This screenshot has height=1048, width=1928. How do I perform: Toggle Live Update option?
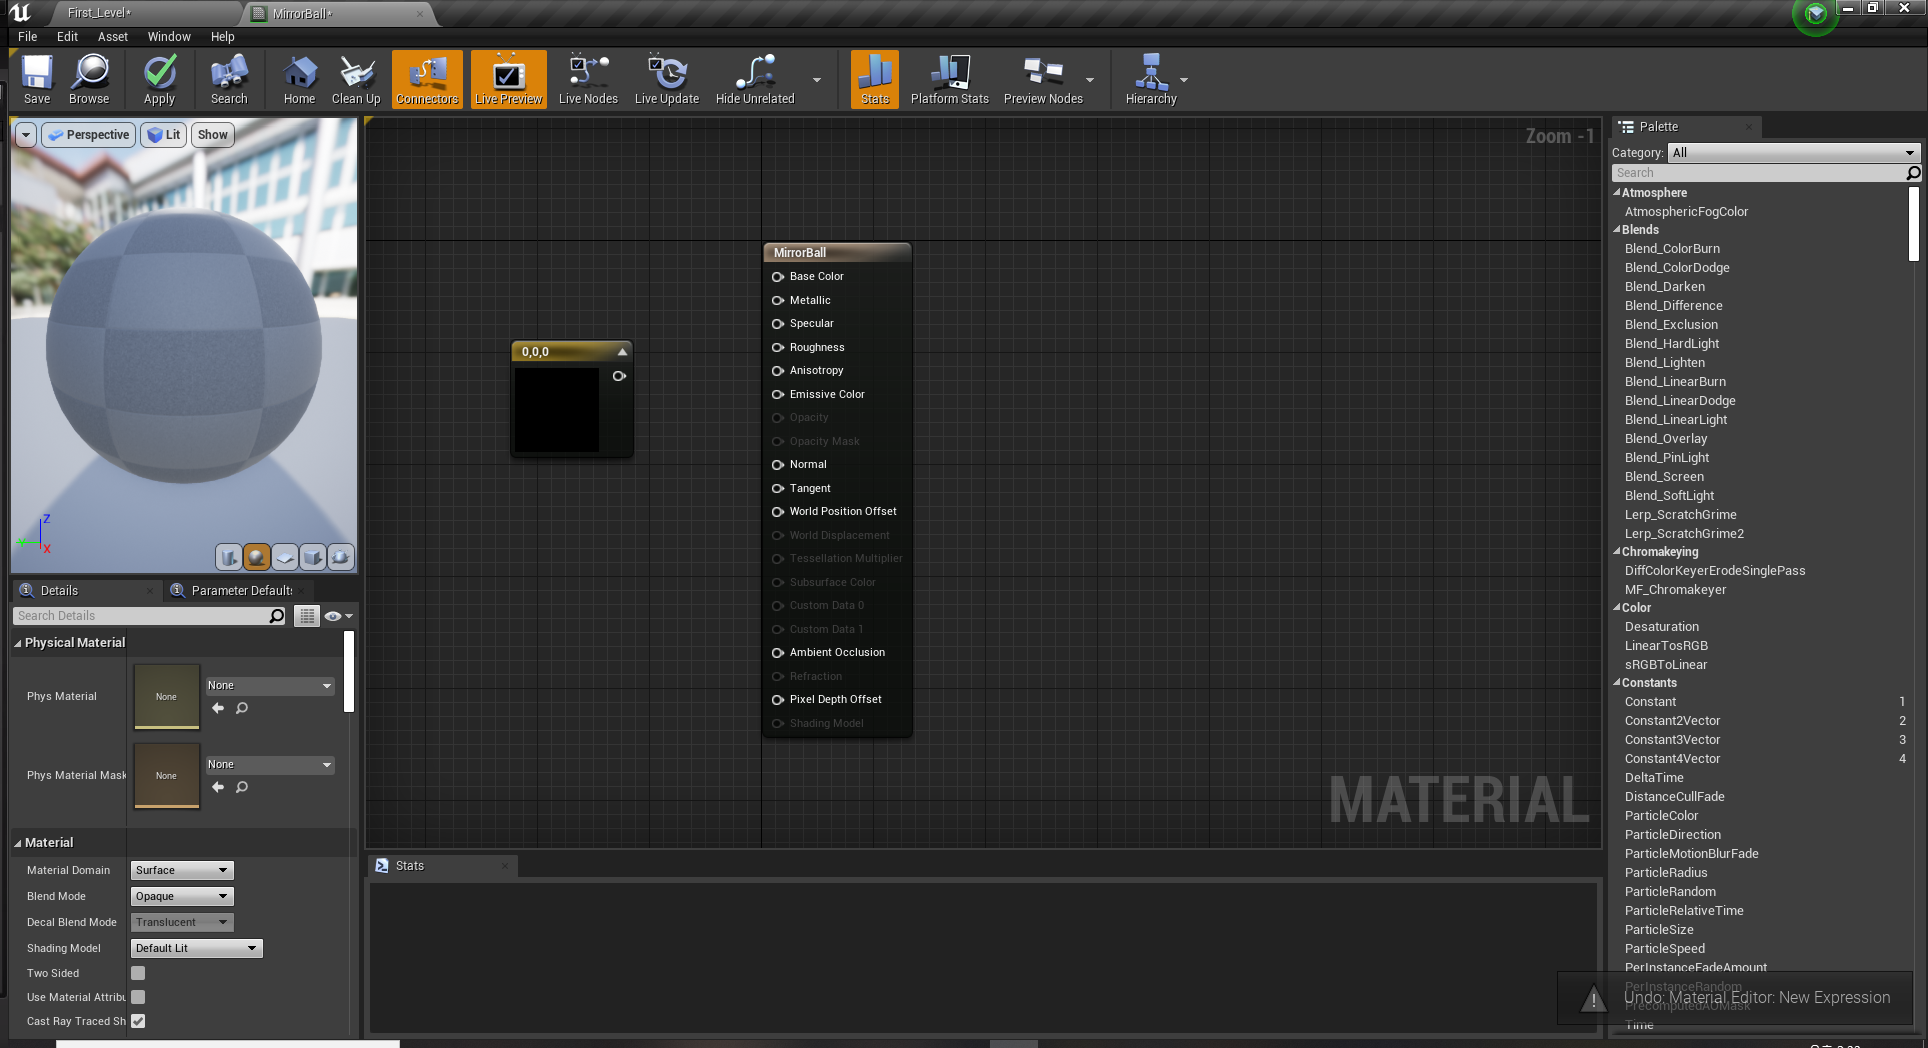(667, 79)
